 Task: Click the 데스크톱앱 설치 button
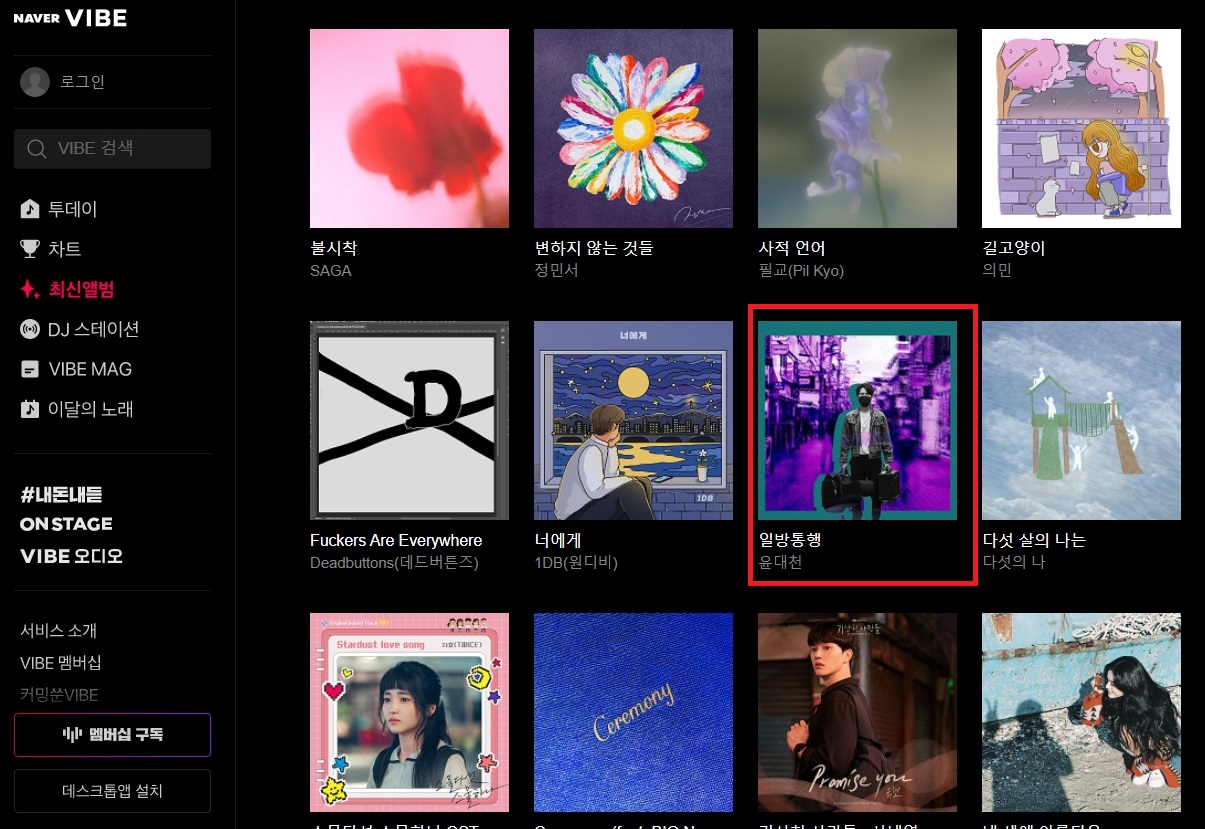click(x=112, y=791)
